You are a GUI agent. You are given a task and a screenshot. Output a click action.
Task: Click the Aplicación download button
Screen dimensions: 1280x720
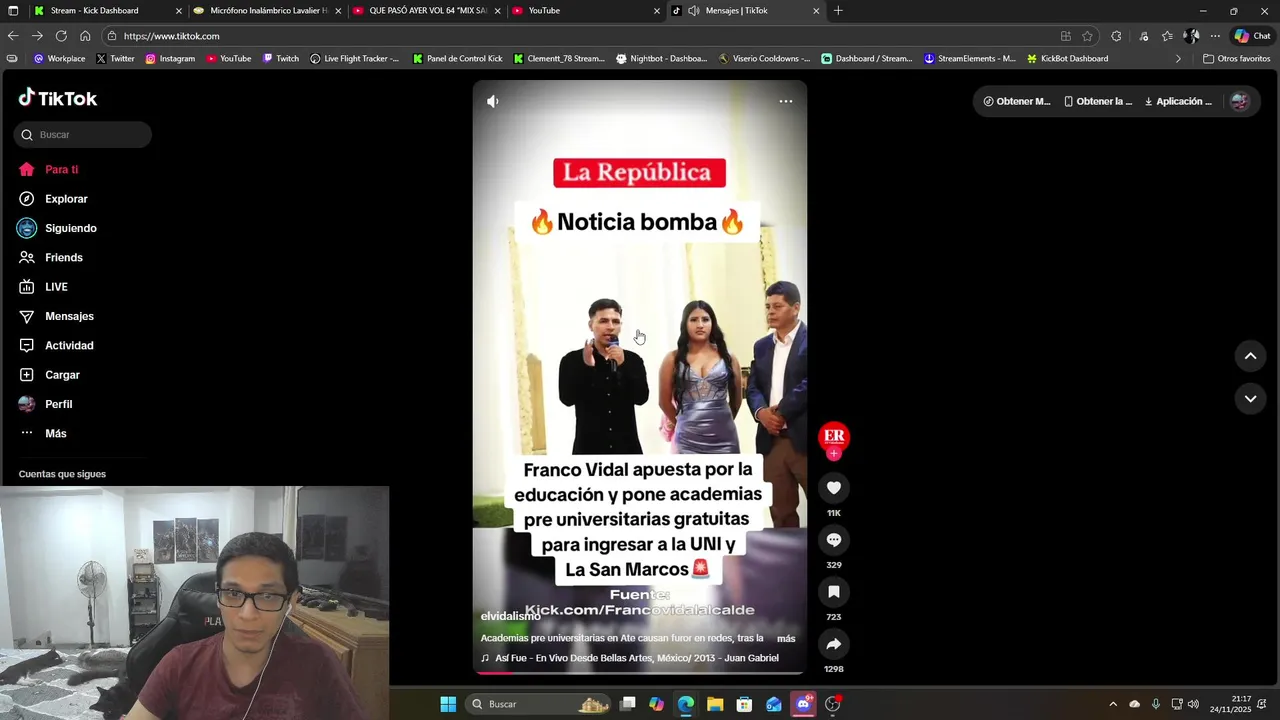coord(1178,101)
